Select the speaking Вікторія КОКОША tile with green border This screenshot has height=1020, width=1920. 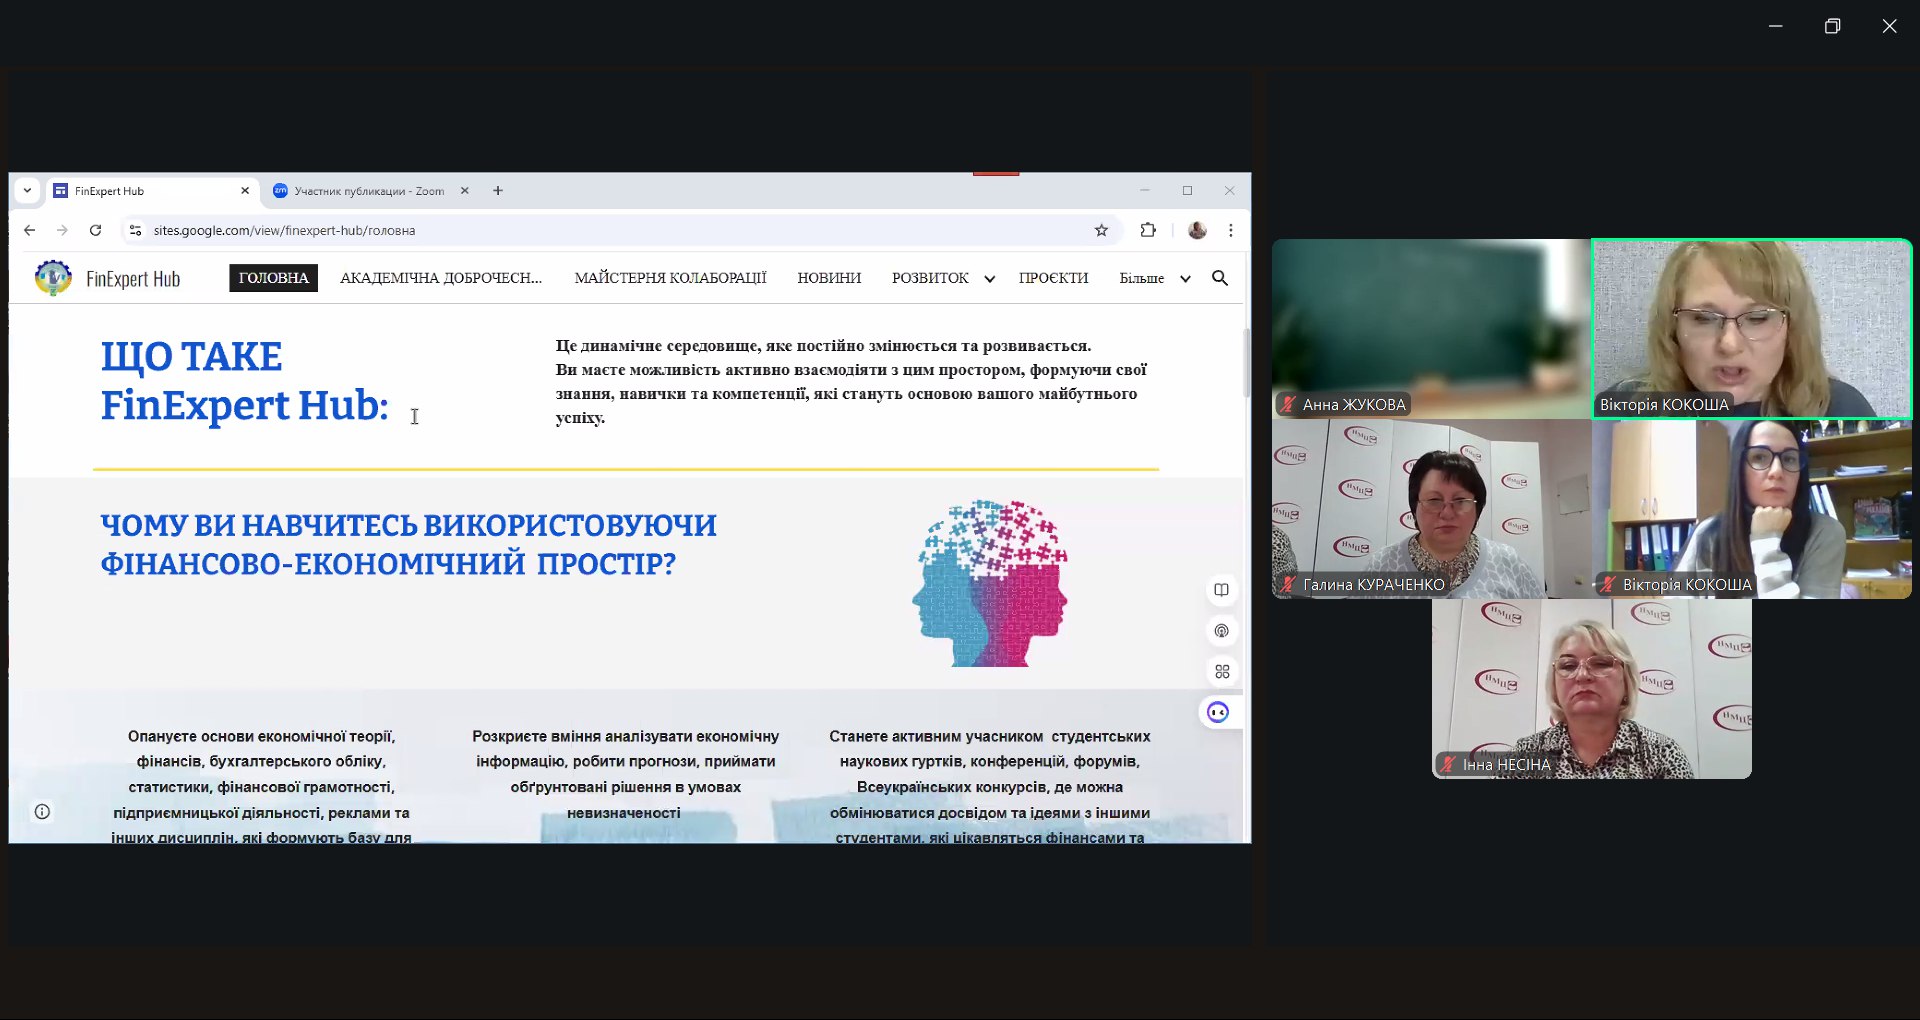(x=1752, y=328)
